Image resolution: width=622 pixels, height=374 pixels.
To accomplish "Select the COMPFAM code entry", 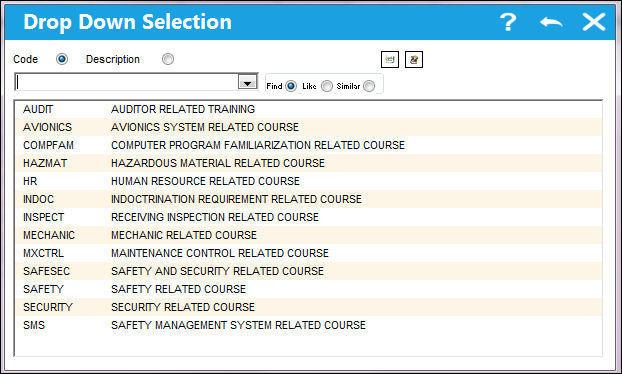I will 48,145.
